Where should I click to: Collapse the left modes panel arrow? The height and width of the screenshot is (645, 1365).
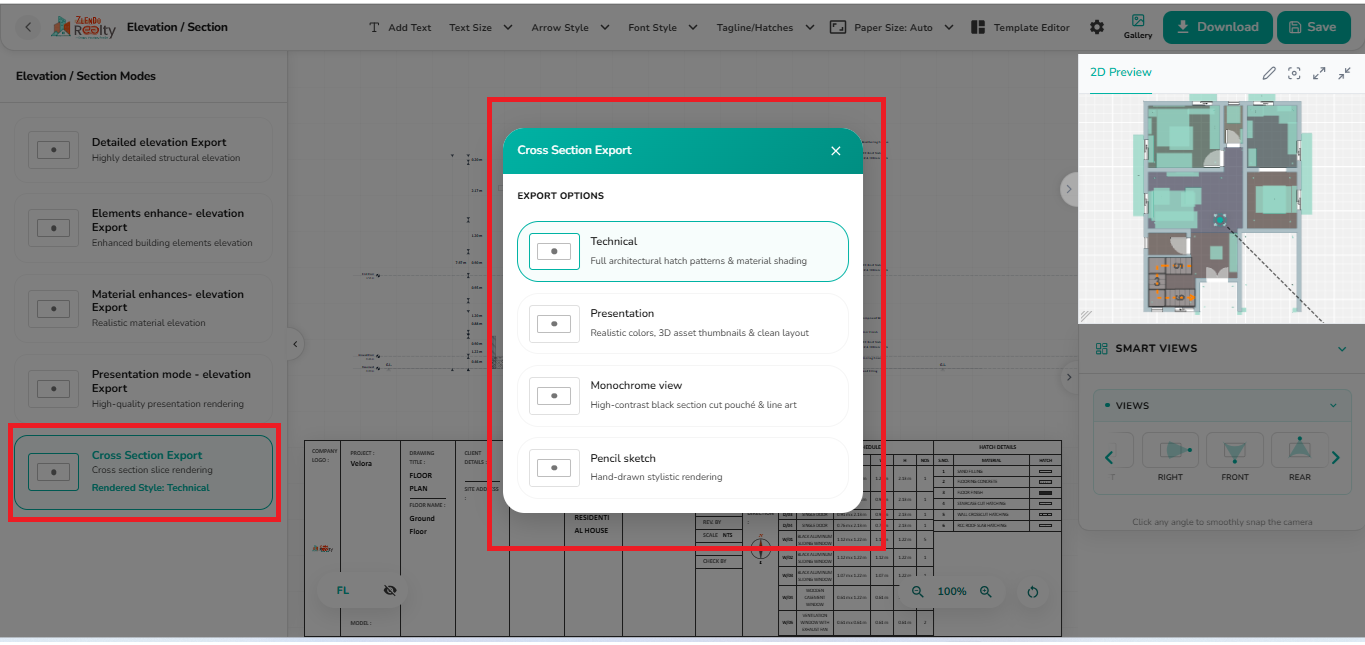coord(295,344)
